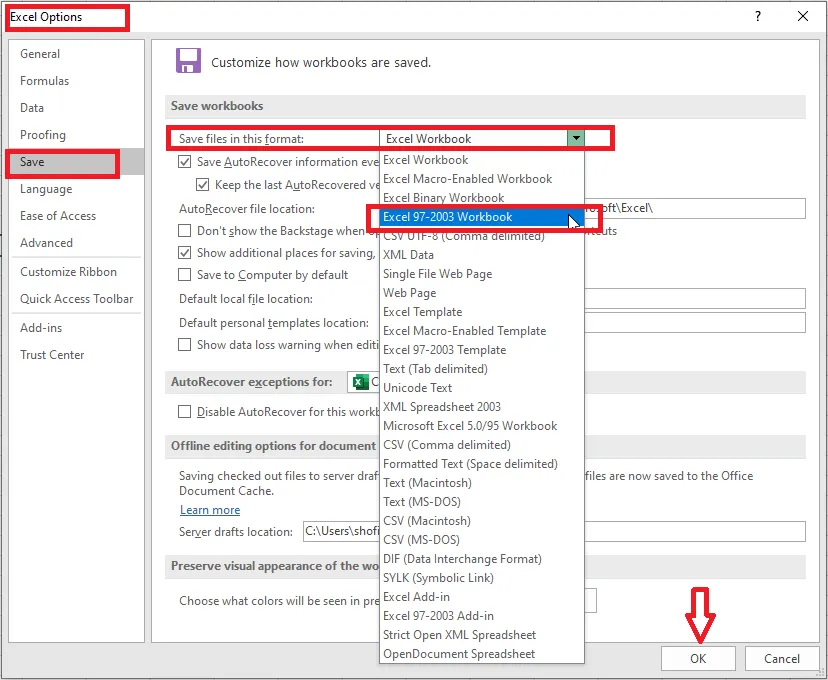The image size is (828, 680).
Task: Open the Language options category
Action: pyautogui.click(x=76, y=188)
